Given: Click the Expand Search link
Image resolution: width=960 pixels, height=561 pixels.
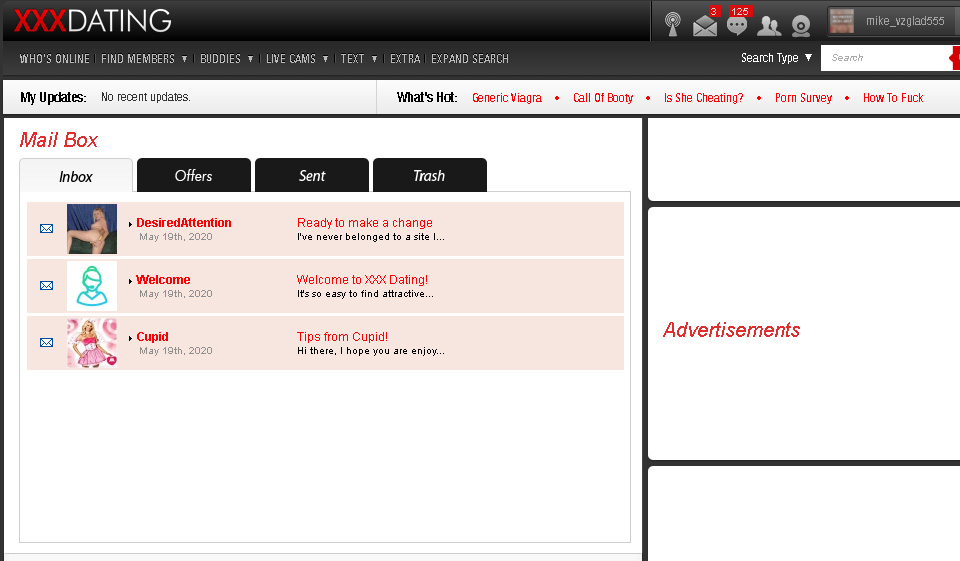Looking at the screenshot, I should tap(470, 59).
